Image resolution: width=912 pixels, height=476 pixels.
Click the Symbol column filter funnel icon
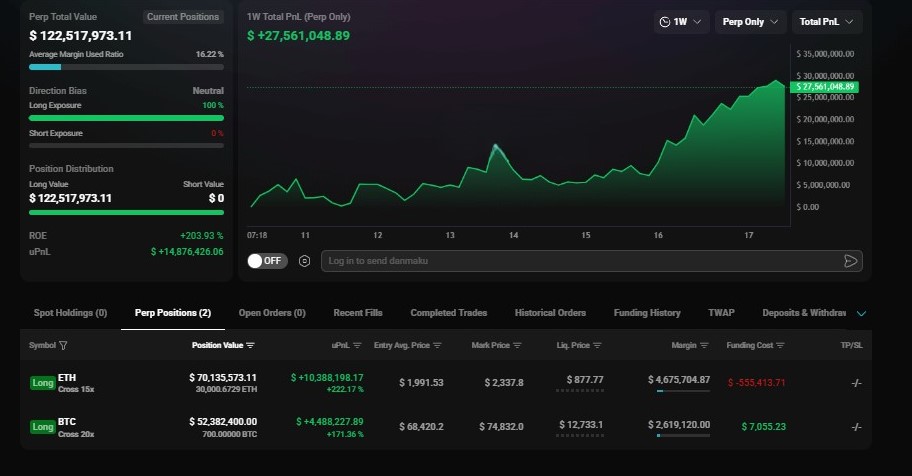63,346
